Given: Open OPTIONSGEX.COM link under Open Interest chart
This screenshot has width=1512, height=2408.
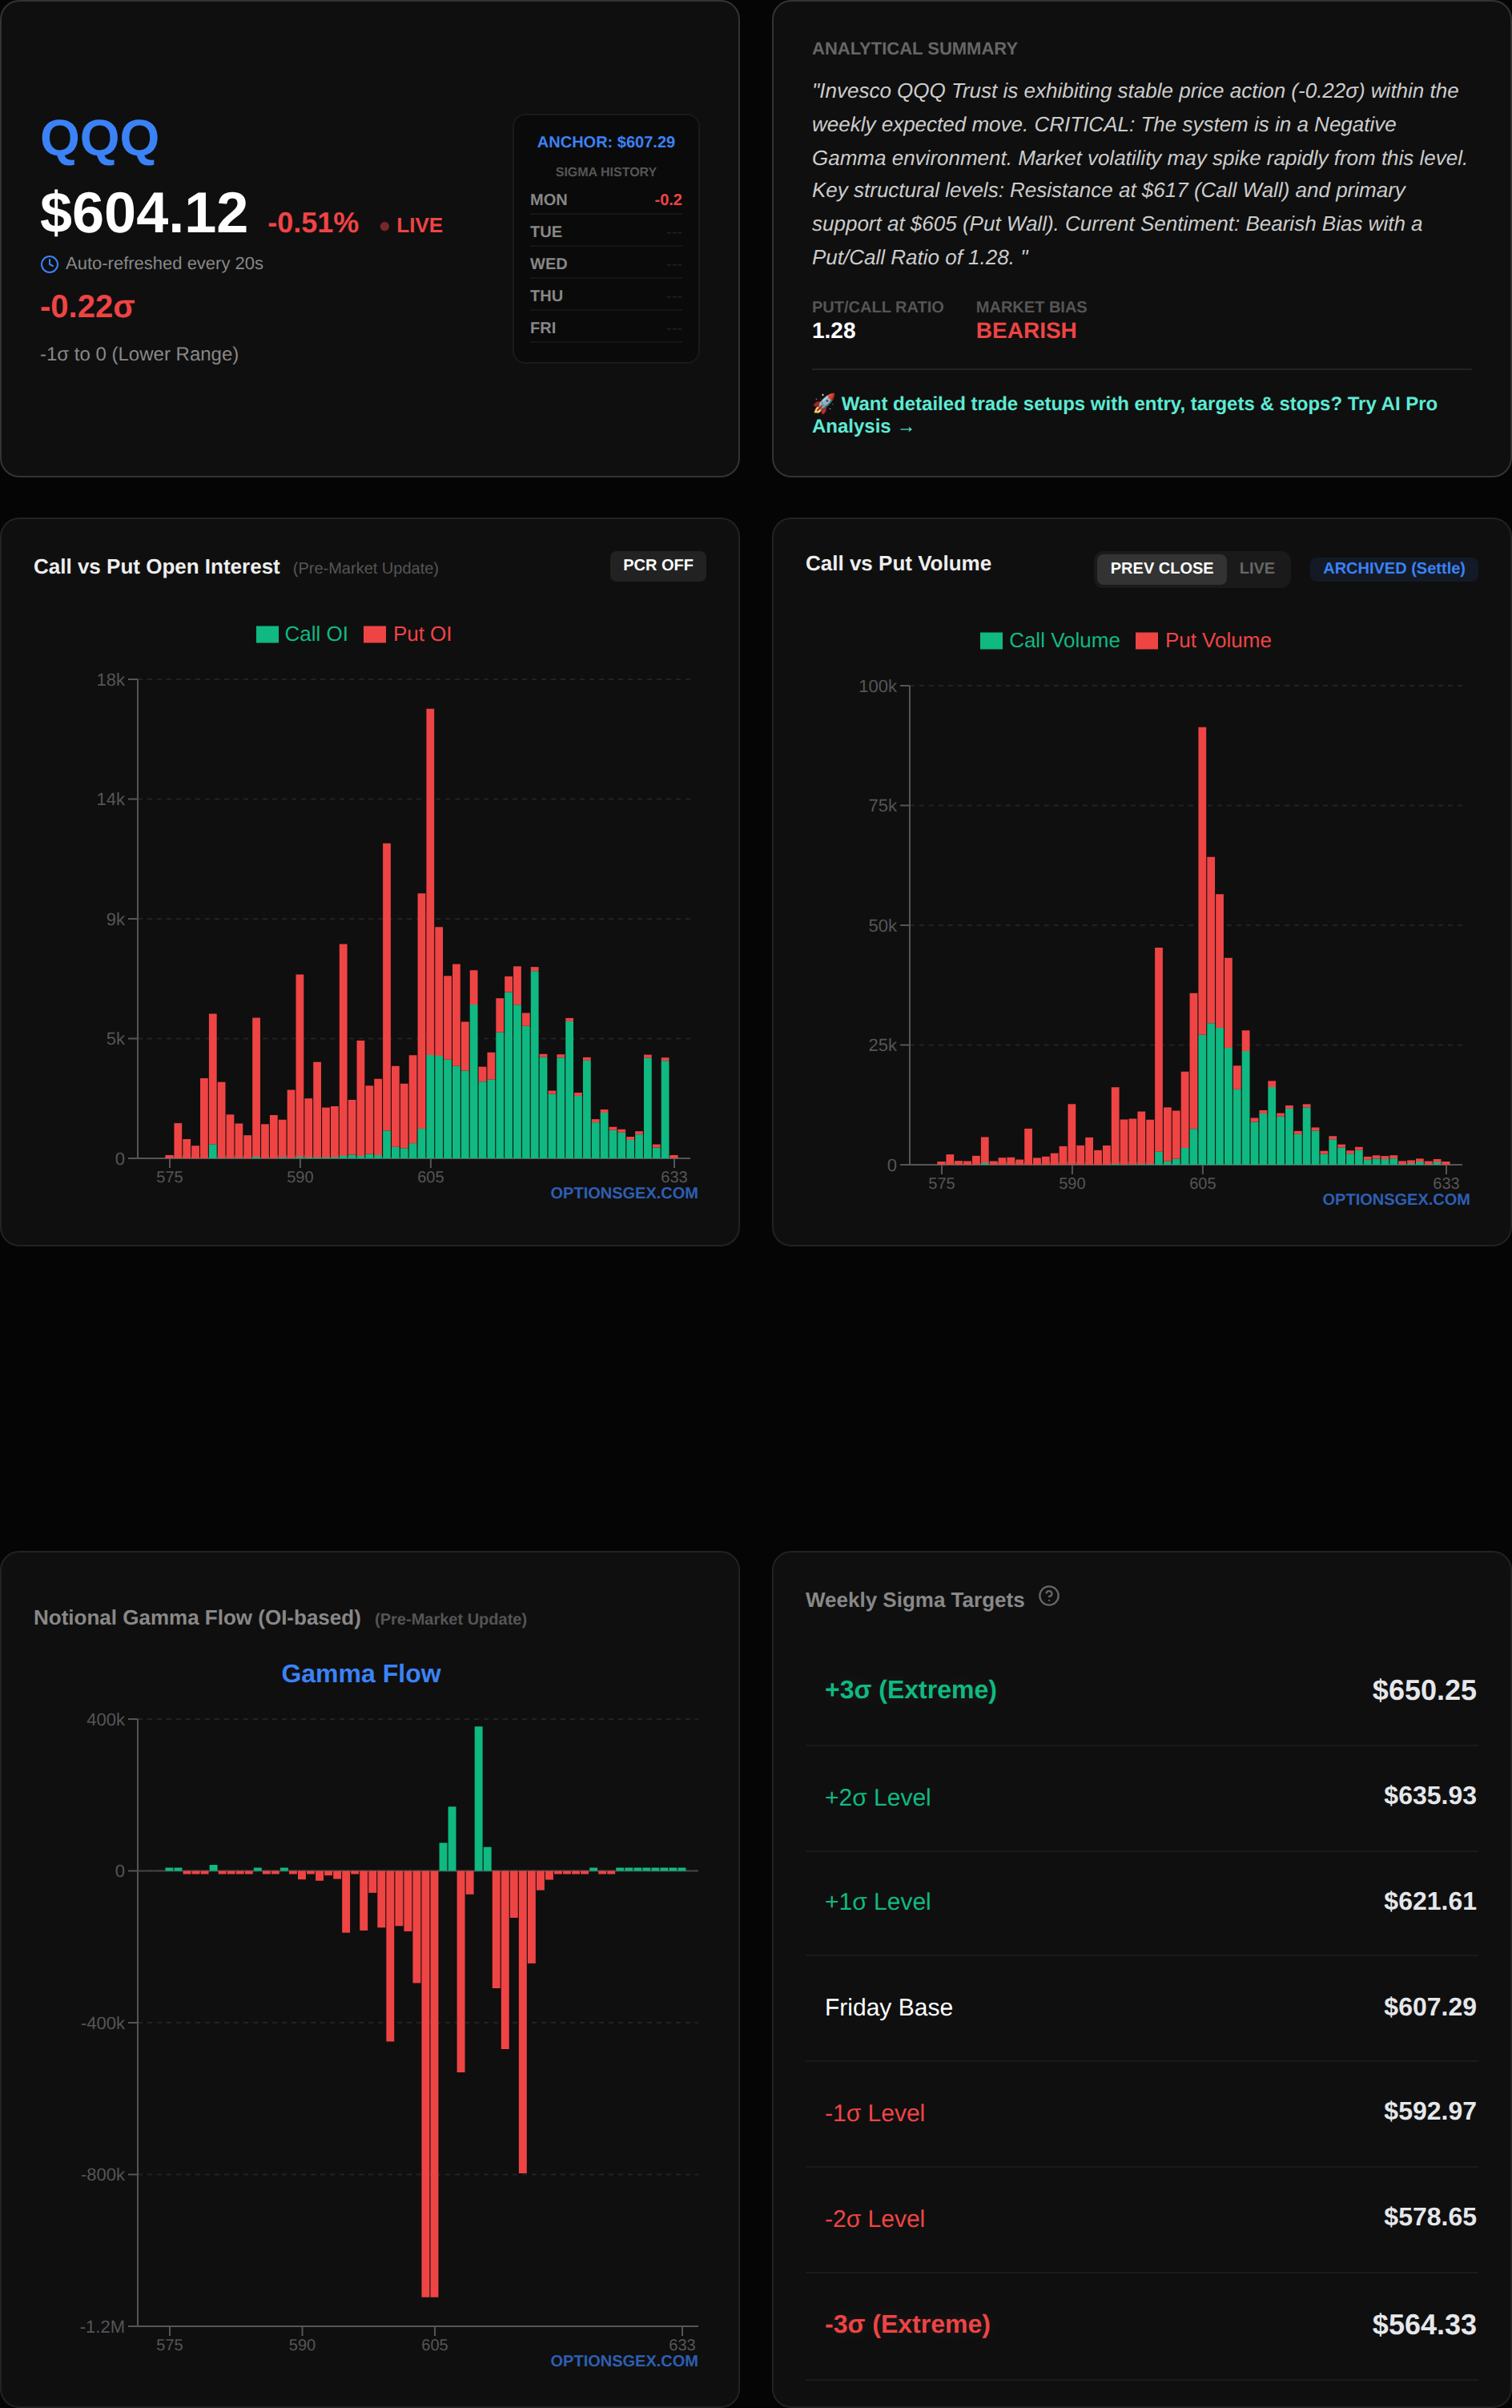Looking at the screenshot, I should point(623,1193).
